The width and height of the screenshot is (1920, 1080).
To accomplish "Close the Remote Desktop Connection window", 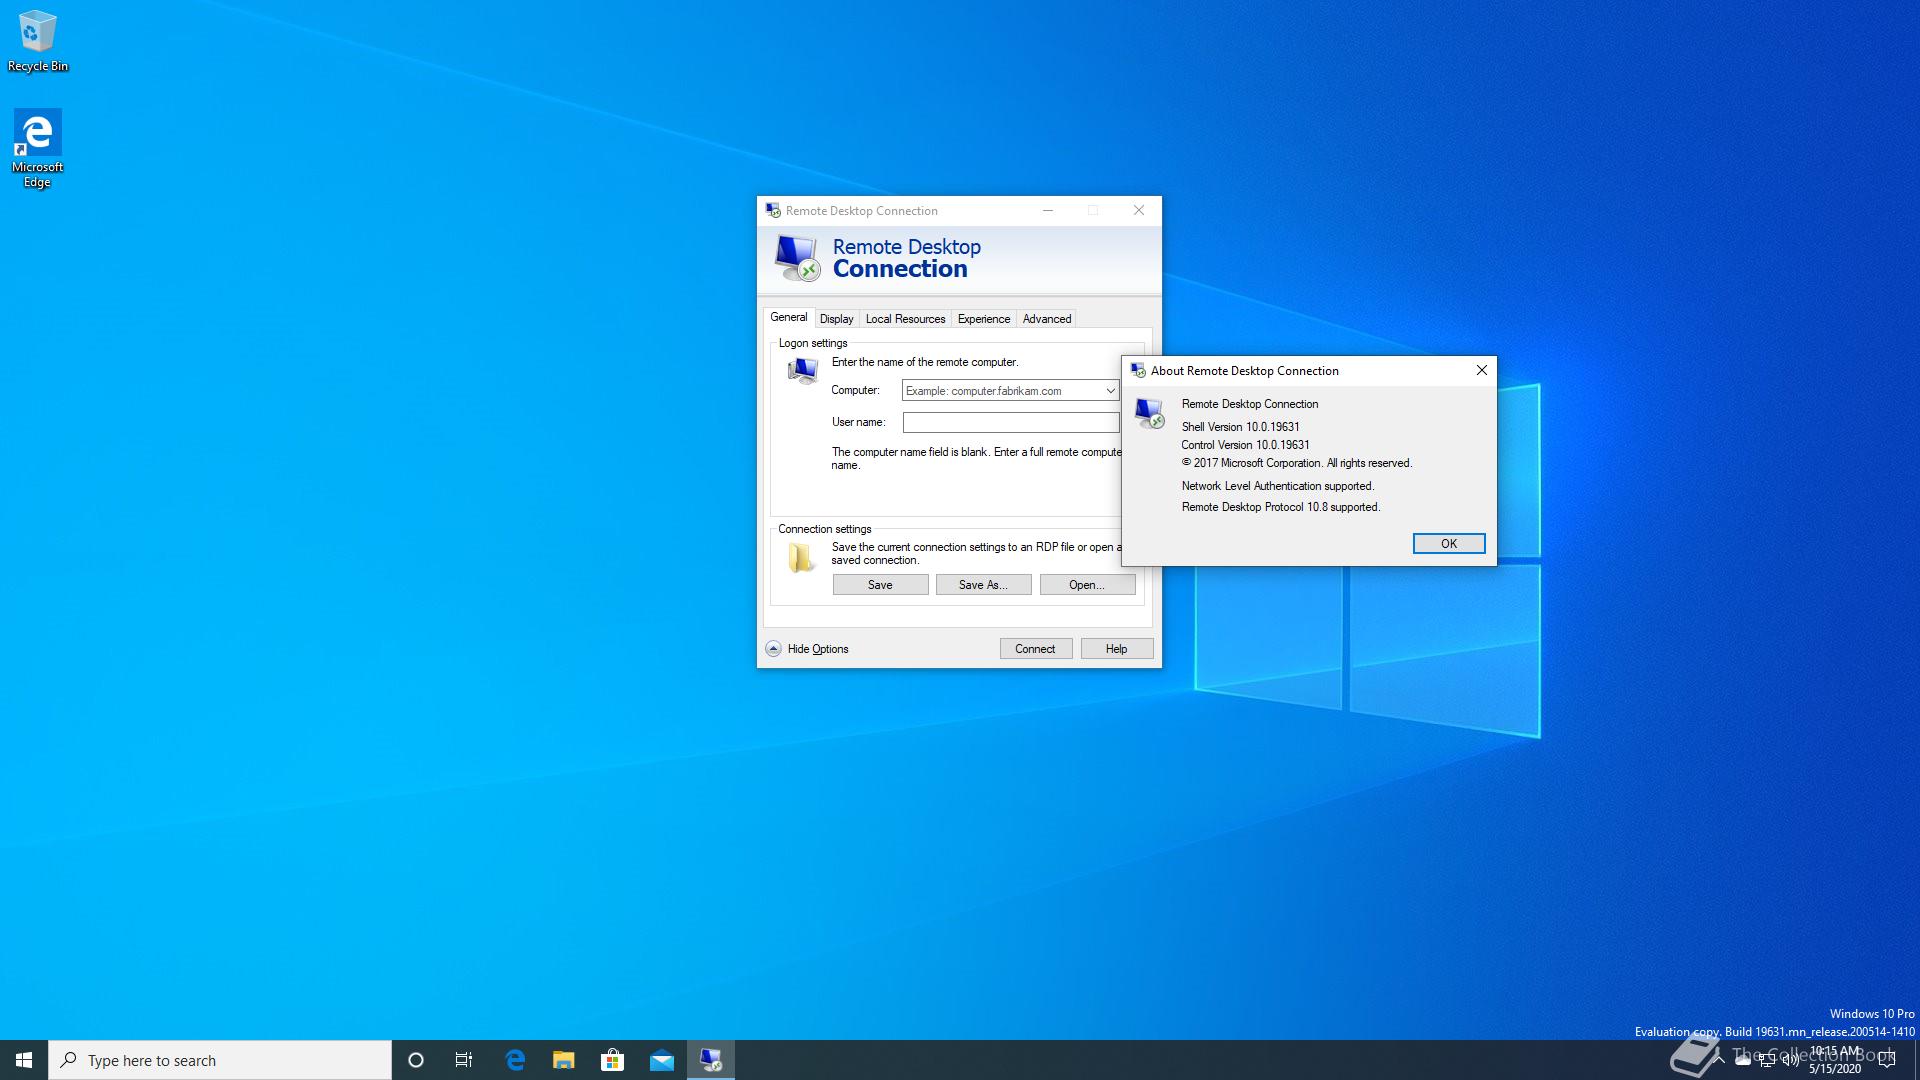I will (x=1139, y=210).
